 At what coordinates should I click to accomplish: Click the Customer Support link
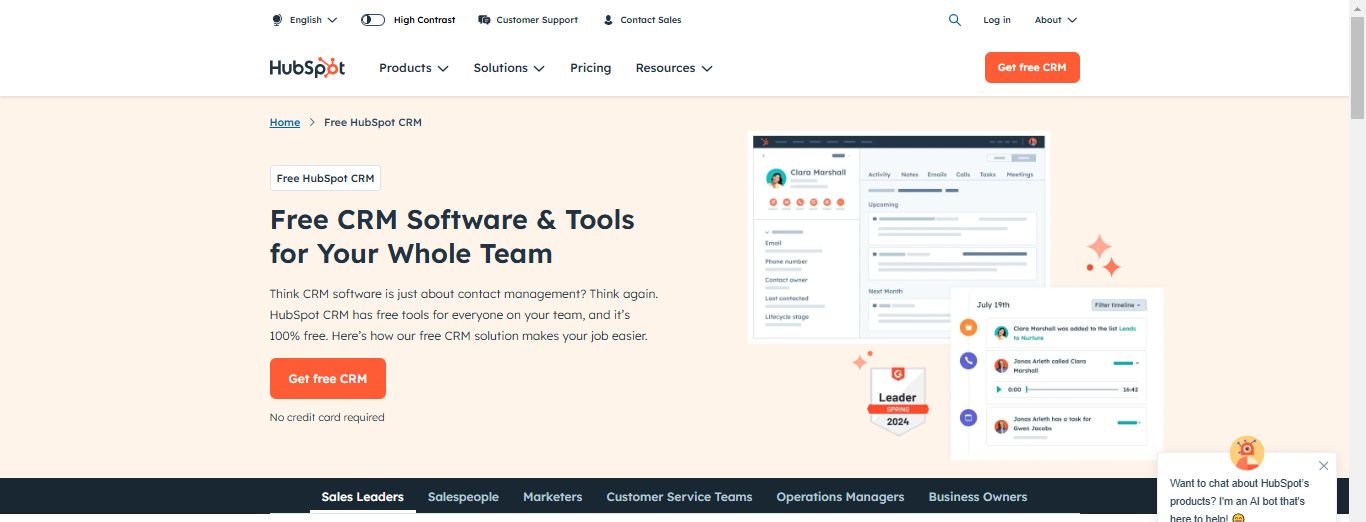point(537,20)
